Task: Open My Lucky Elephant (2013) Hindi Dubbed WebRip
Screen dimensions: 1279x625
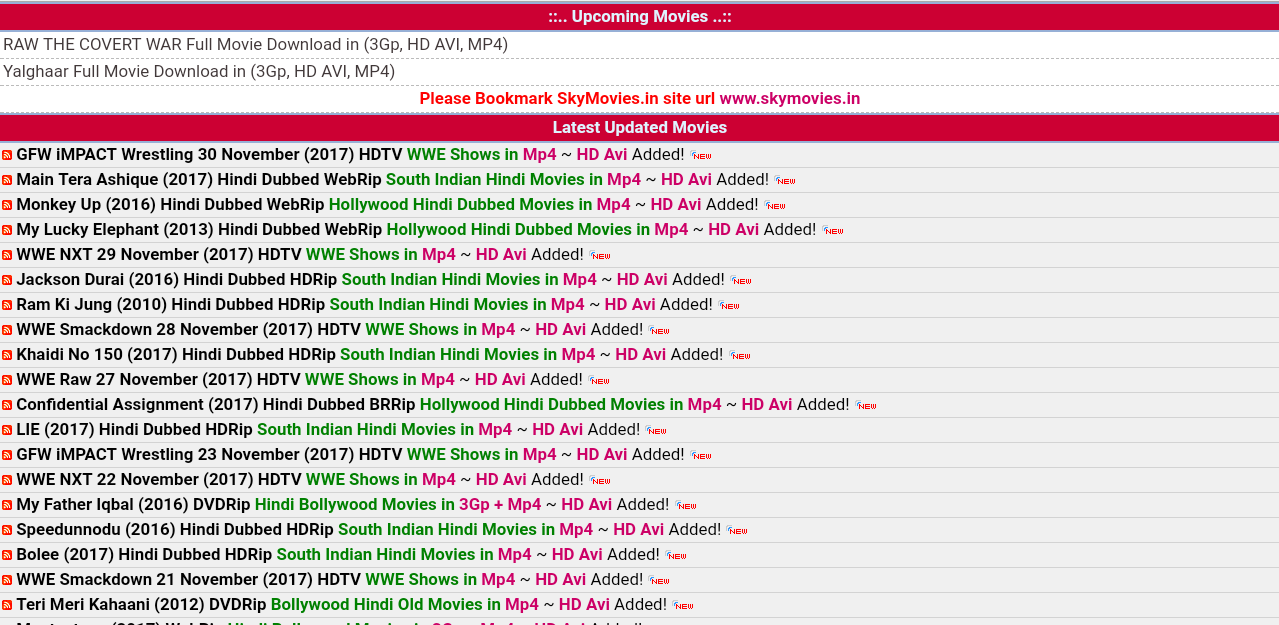Action: pos(199,230)
